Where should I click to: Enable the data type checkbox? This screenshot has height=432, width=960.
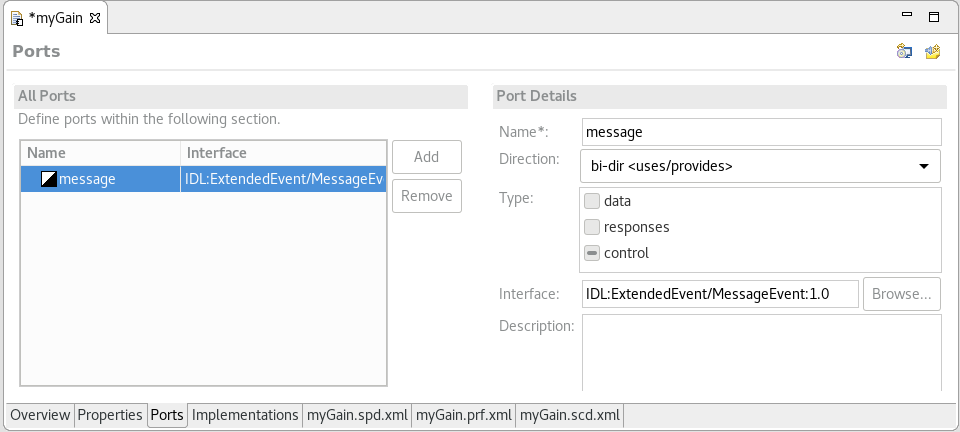point(592,201)
